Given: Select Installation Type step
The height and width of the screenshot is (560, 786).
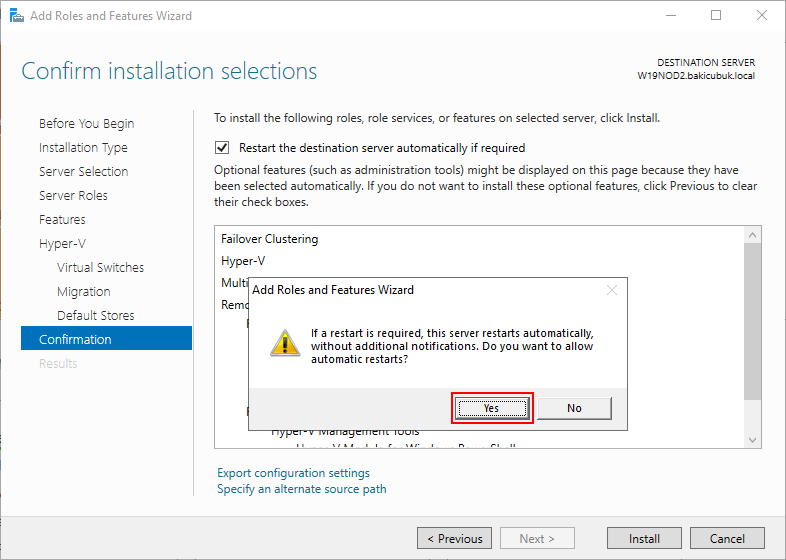Looking at the screenshot, I should pyautogui.click(x=83, y=147).
